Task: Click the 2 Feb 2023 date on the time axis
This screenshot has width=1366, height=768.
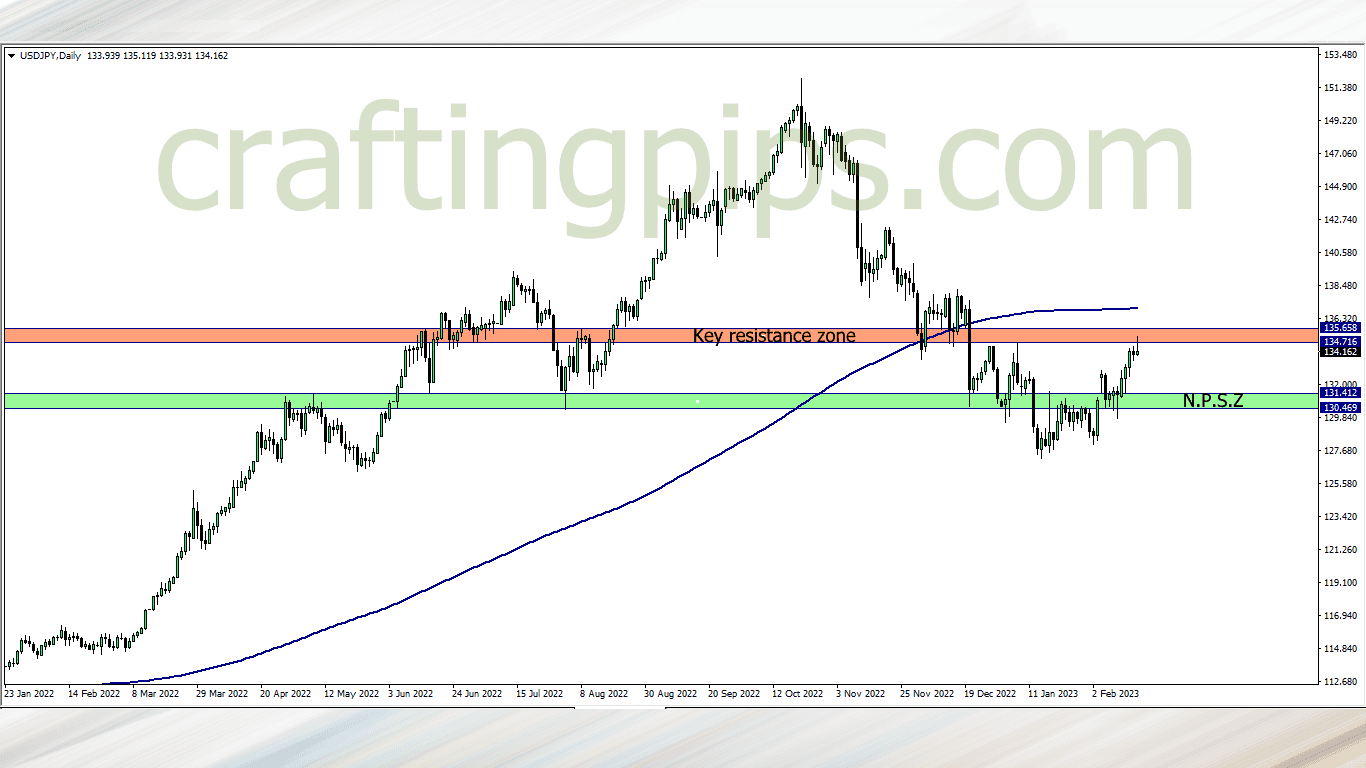Action: (1115, 693)
